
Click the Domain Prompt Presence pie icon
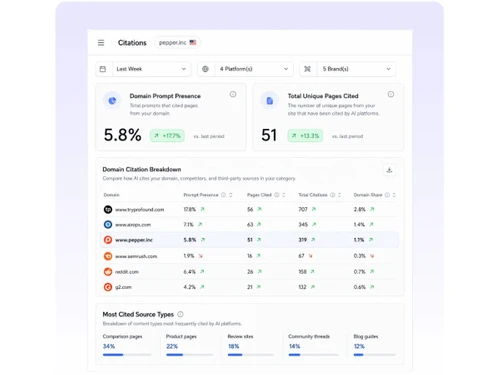[112, 101]
